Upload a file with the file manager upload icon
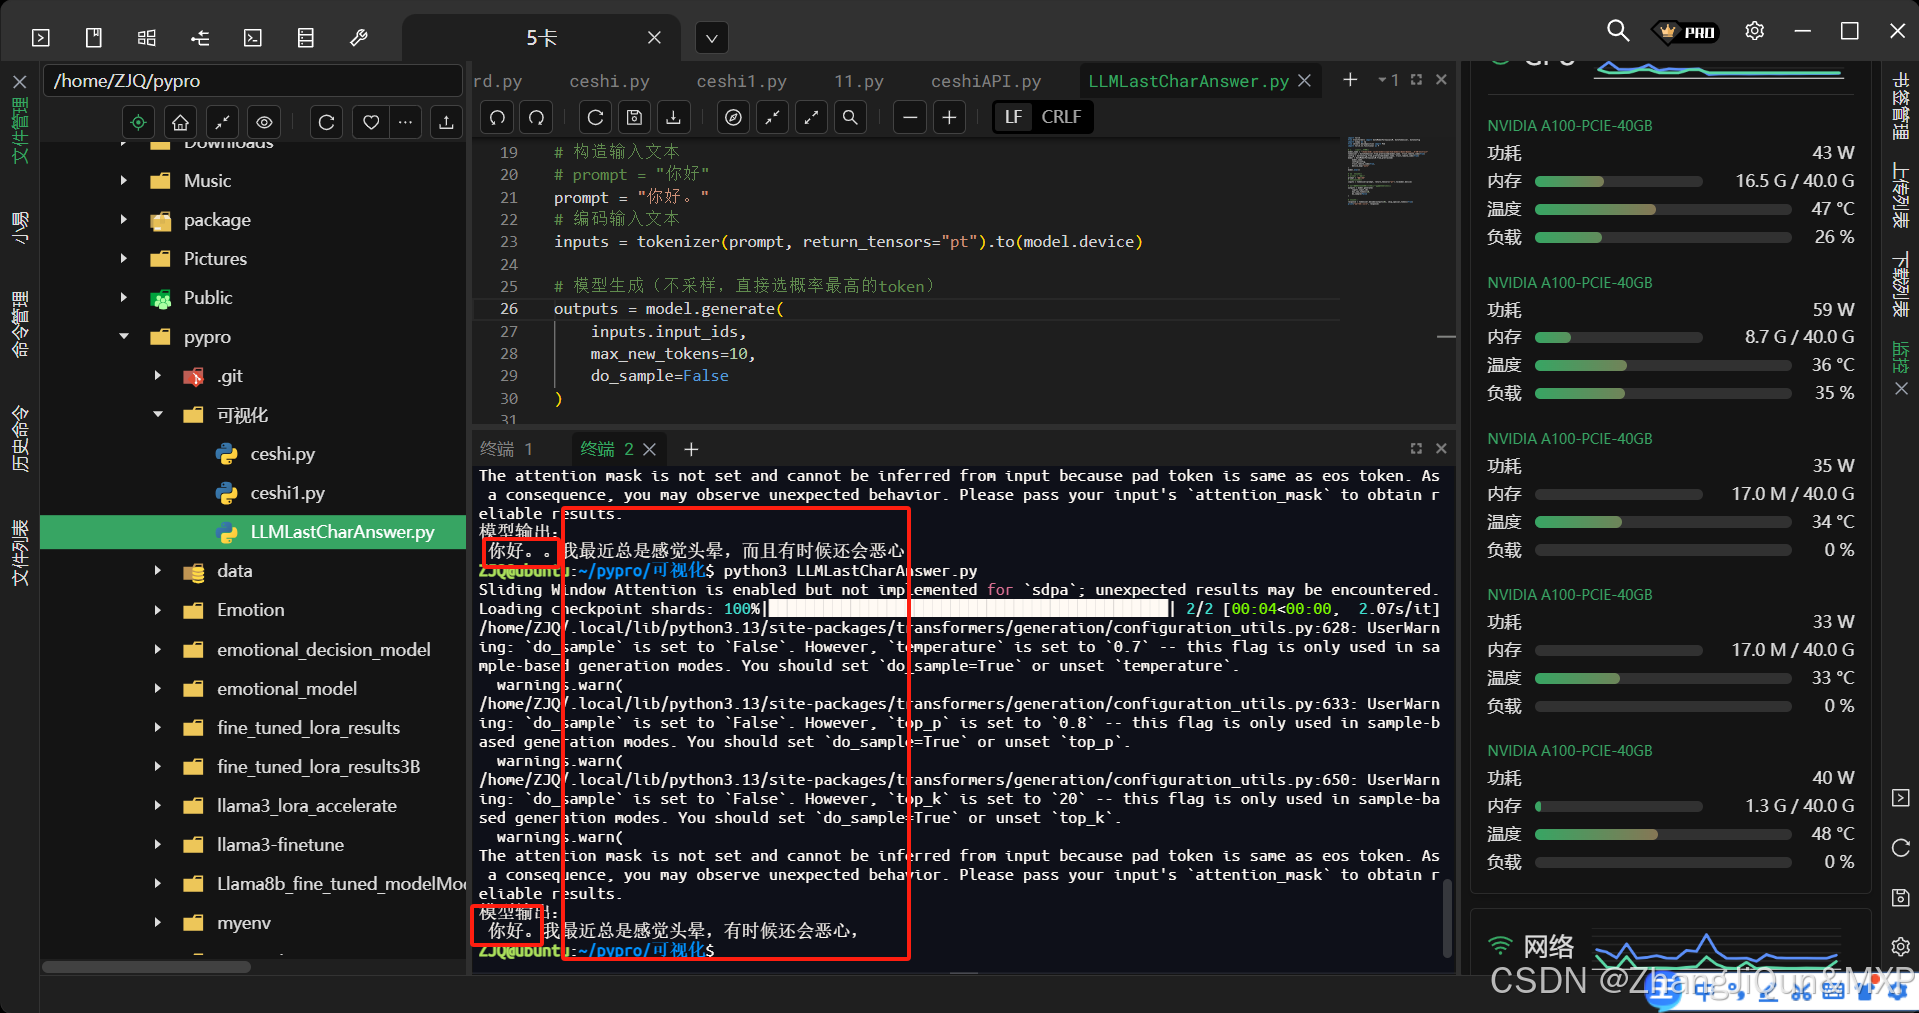Image resolution: width=1919 pixels, height=1013 pixels. [x=446, y=122]
